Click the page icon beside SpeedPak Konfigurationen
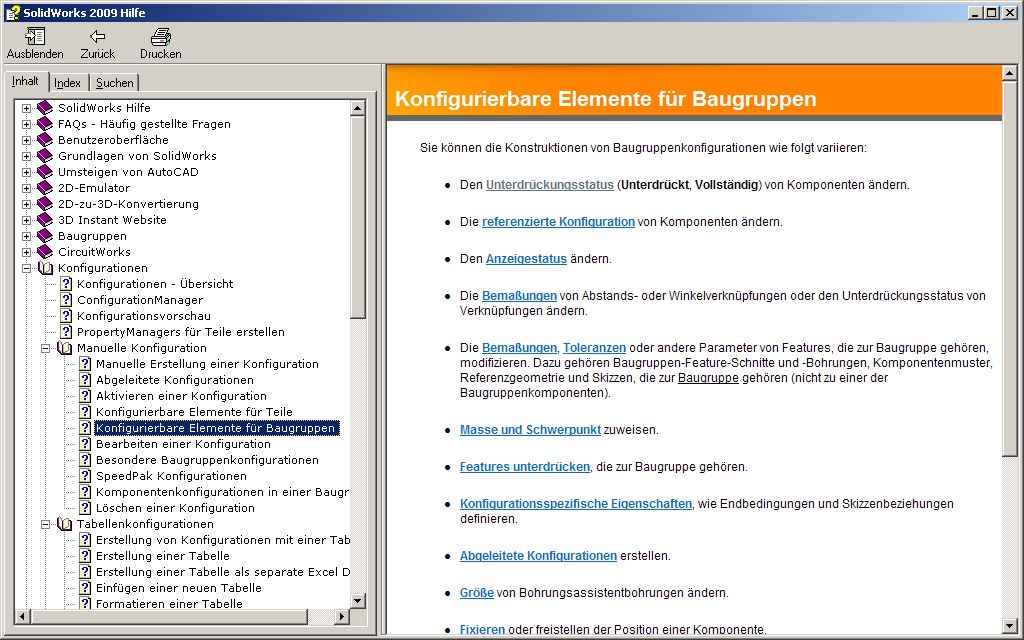 pyautogui.click(x=85, y=475)
